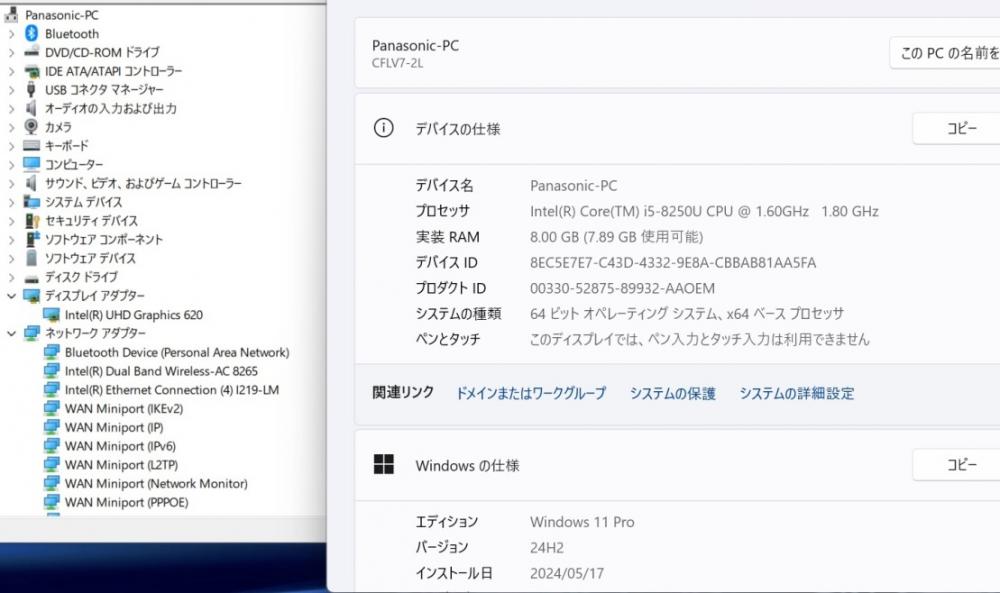The image size is (1000, 593).
Task: Click the プロダクト ID value 00330-52875-89932-AAOEM
Action: [622, 288]
